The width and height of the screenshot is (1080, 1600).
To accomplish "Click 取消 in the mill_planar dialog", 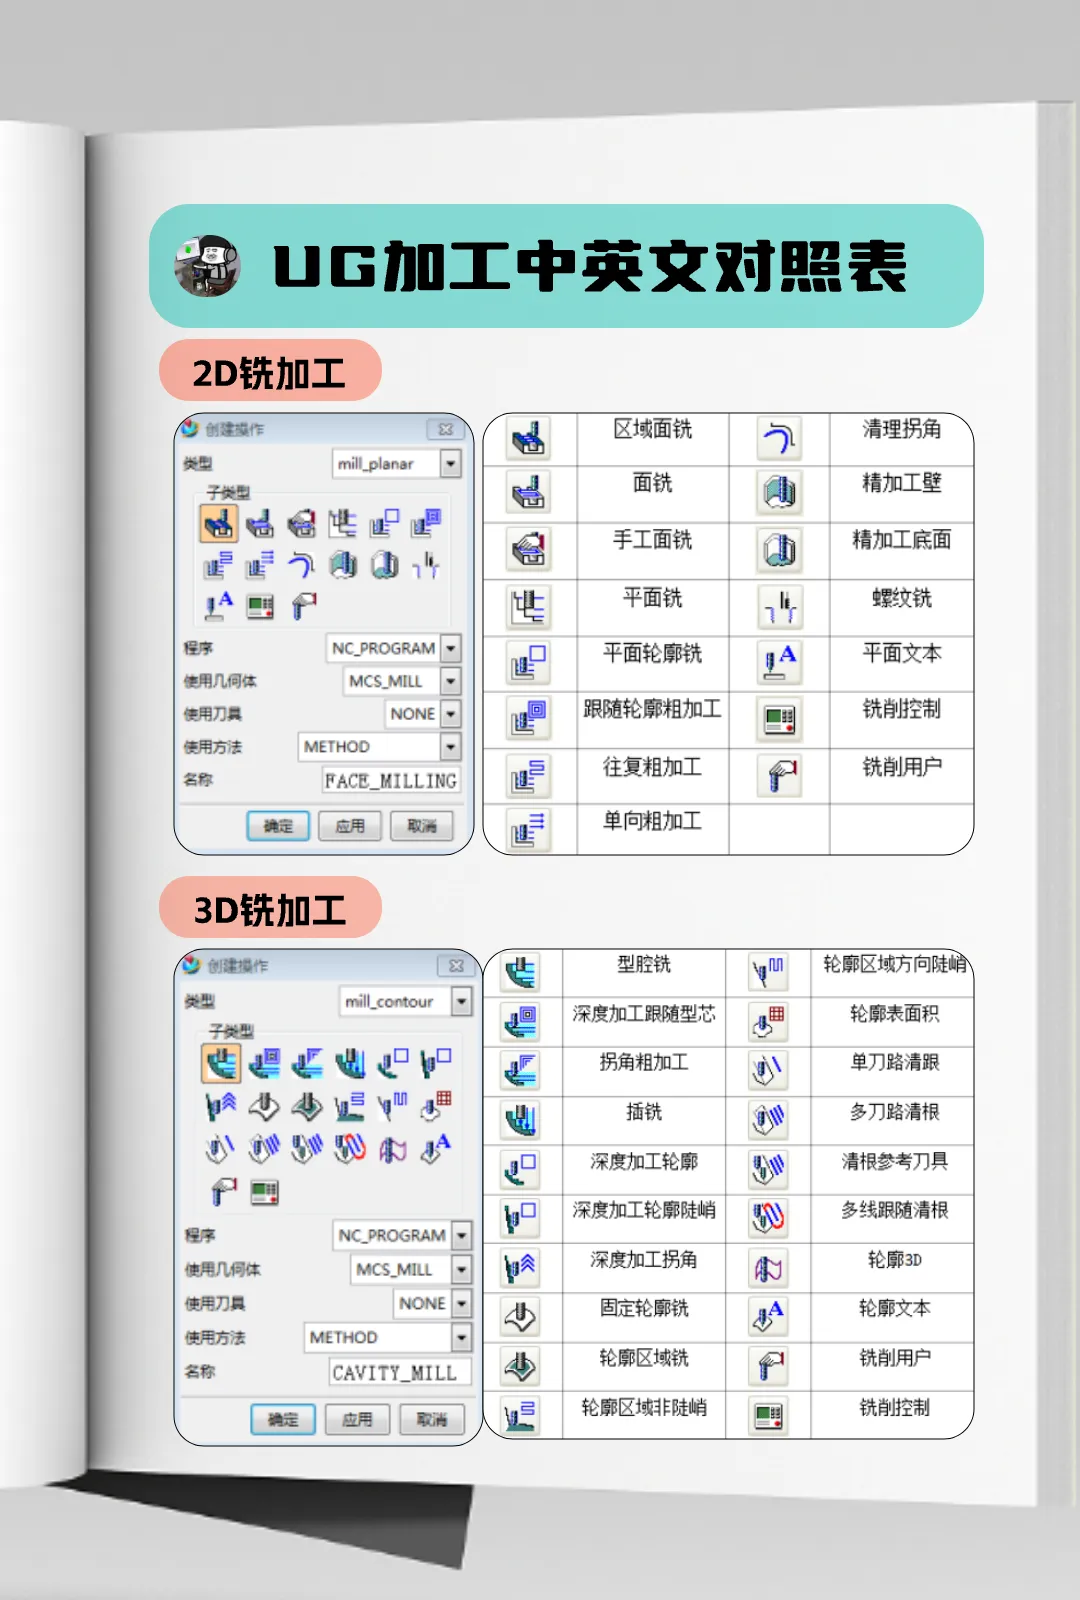I will [422, 826].
